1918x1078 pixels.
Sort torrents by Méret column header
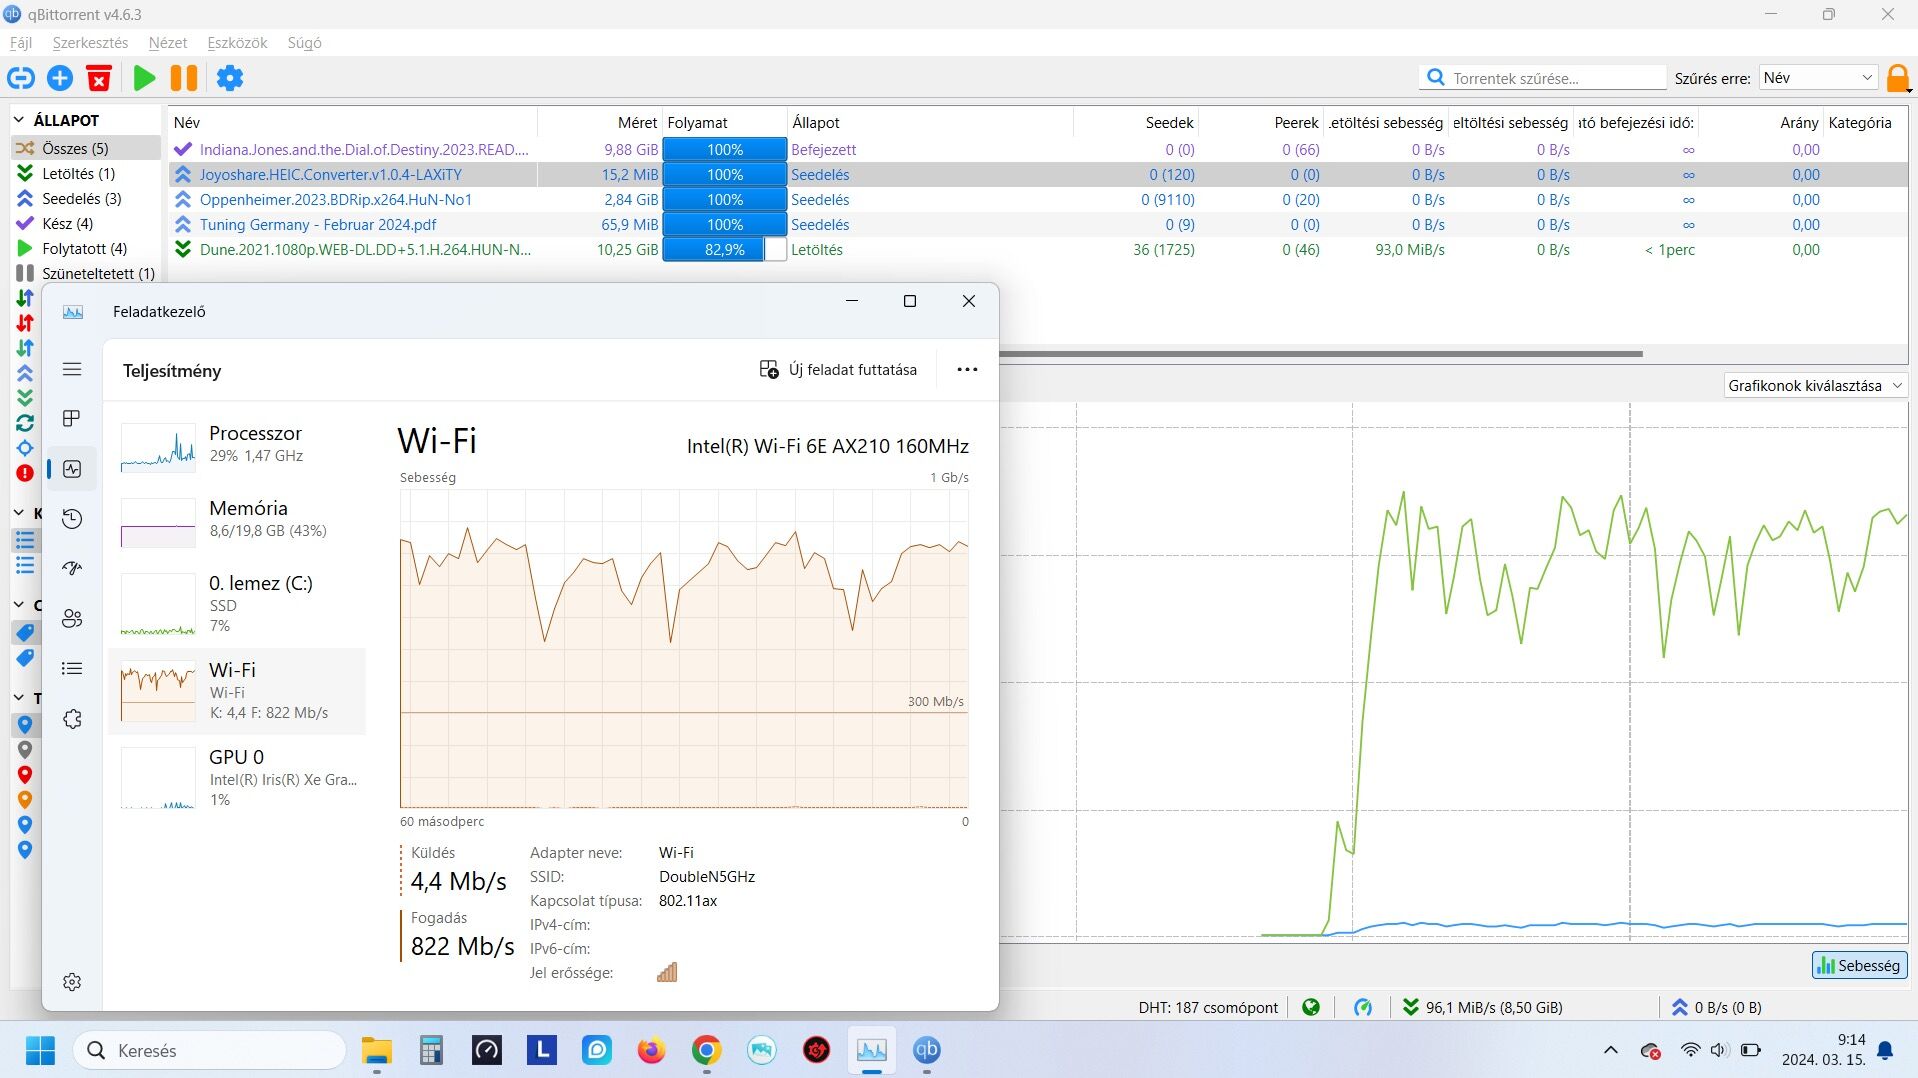pyautogui.click(x=600, y=122)
